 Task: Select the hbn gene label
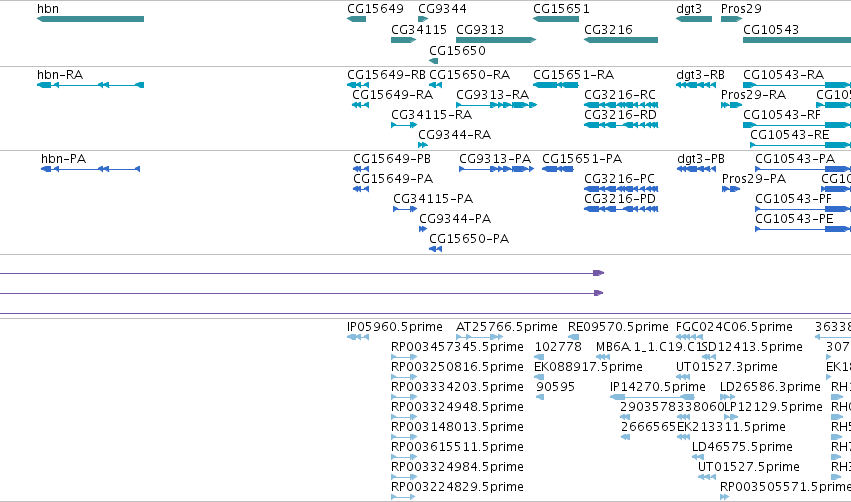[48, 9]
